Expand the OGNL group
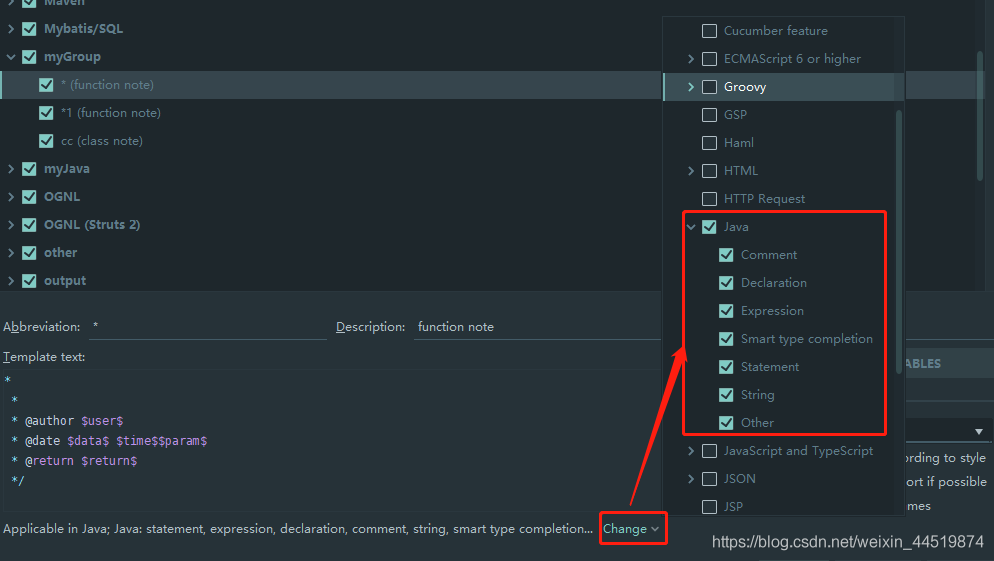 point(11,197)
